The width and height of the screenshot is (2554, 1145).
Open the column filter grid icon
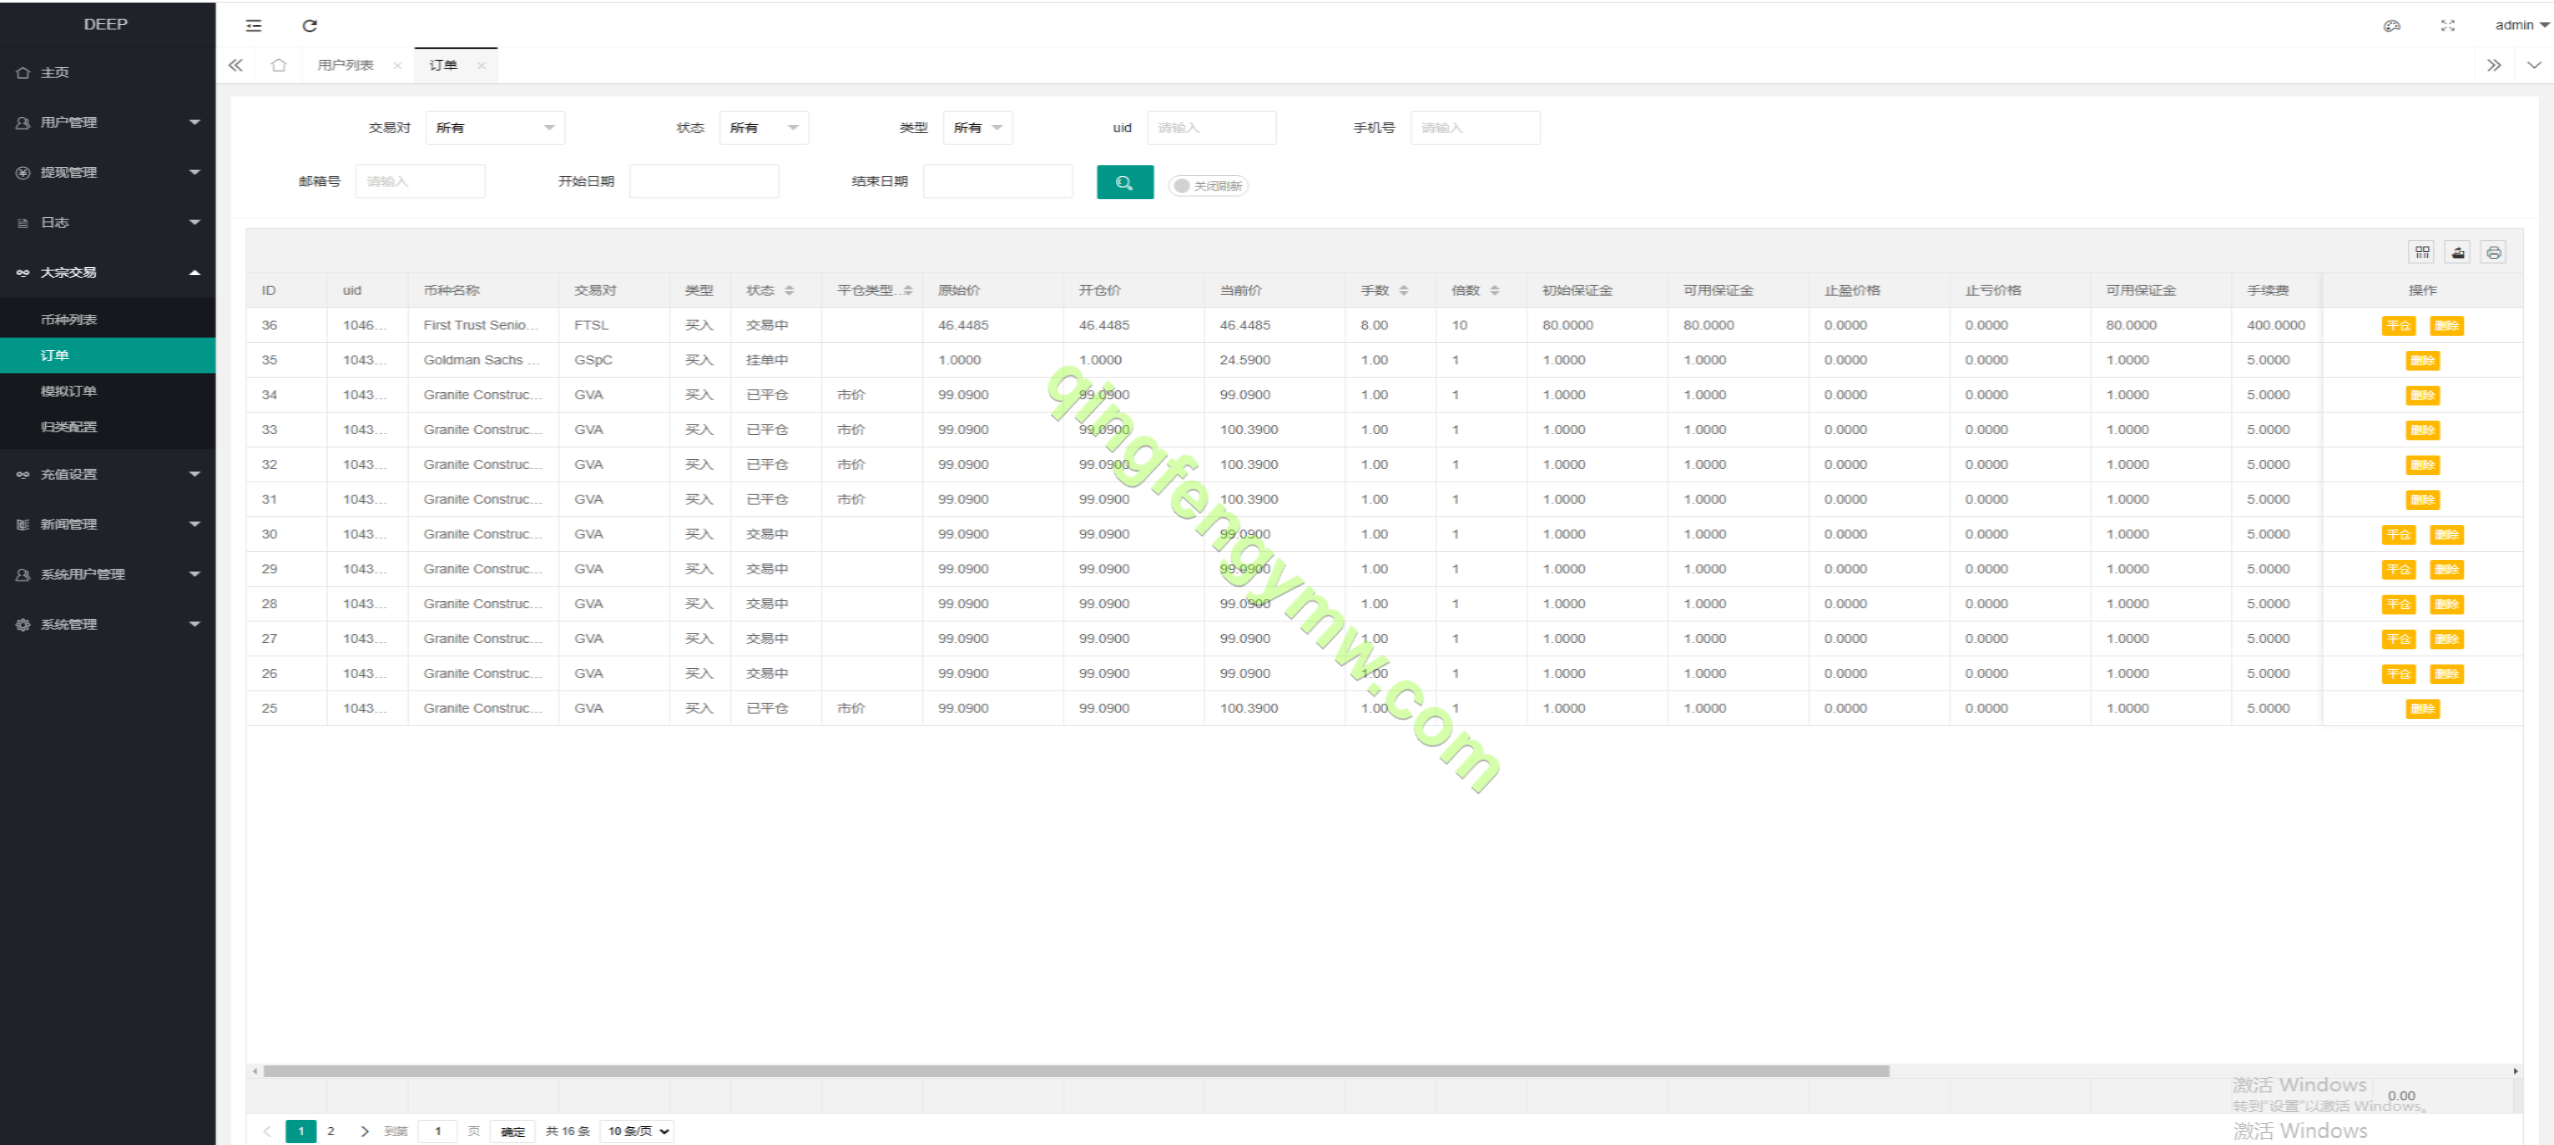click(2421, 253)
